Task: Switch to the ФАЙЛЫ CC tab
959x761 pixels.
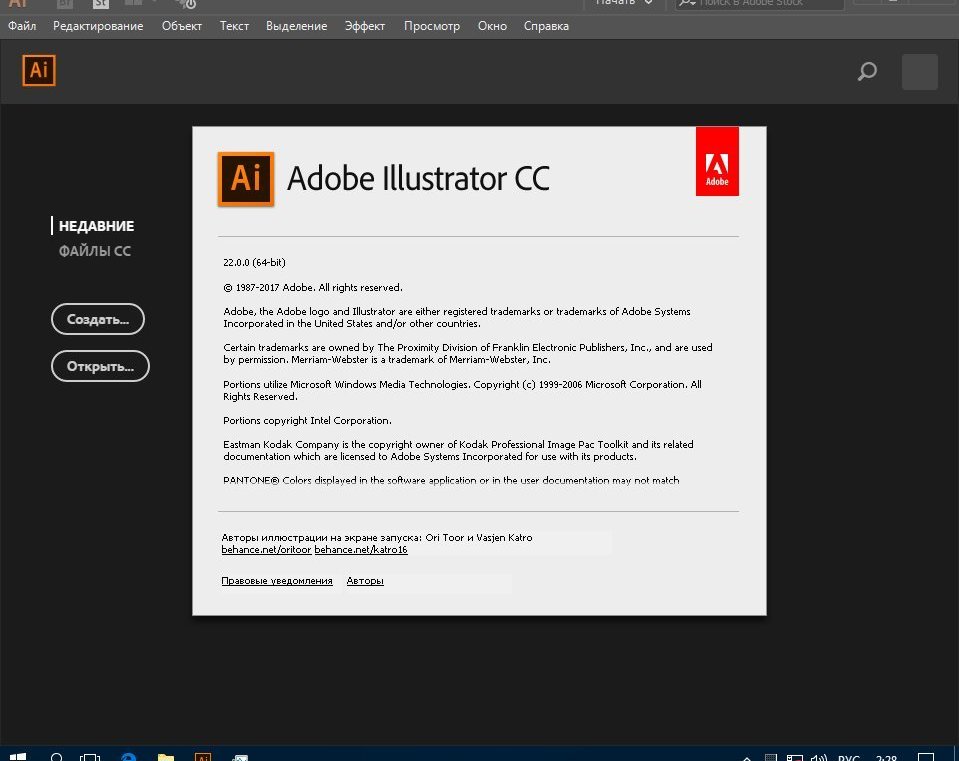Action: [95, 251]
